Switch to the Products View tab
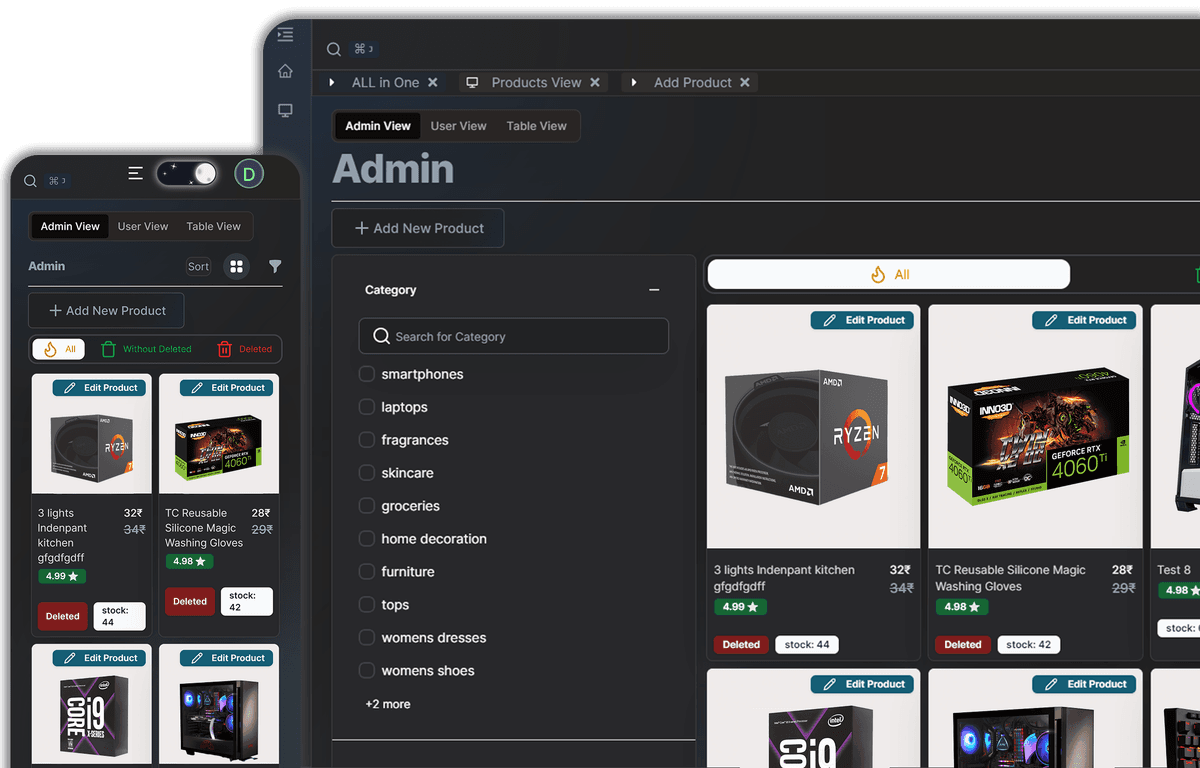Screen dimensions: 1200x768 [x=536, y=82]
